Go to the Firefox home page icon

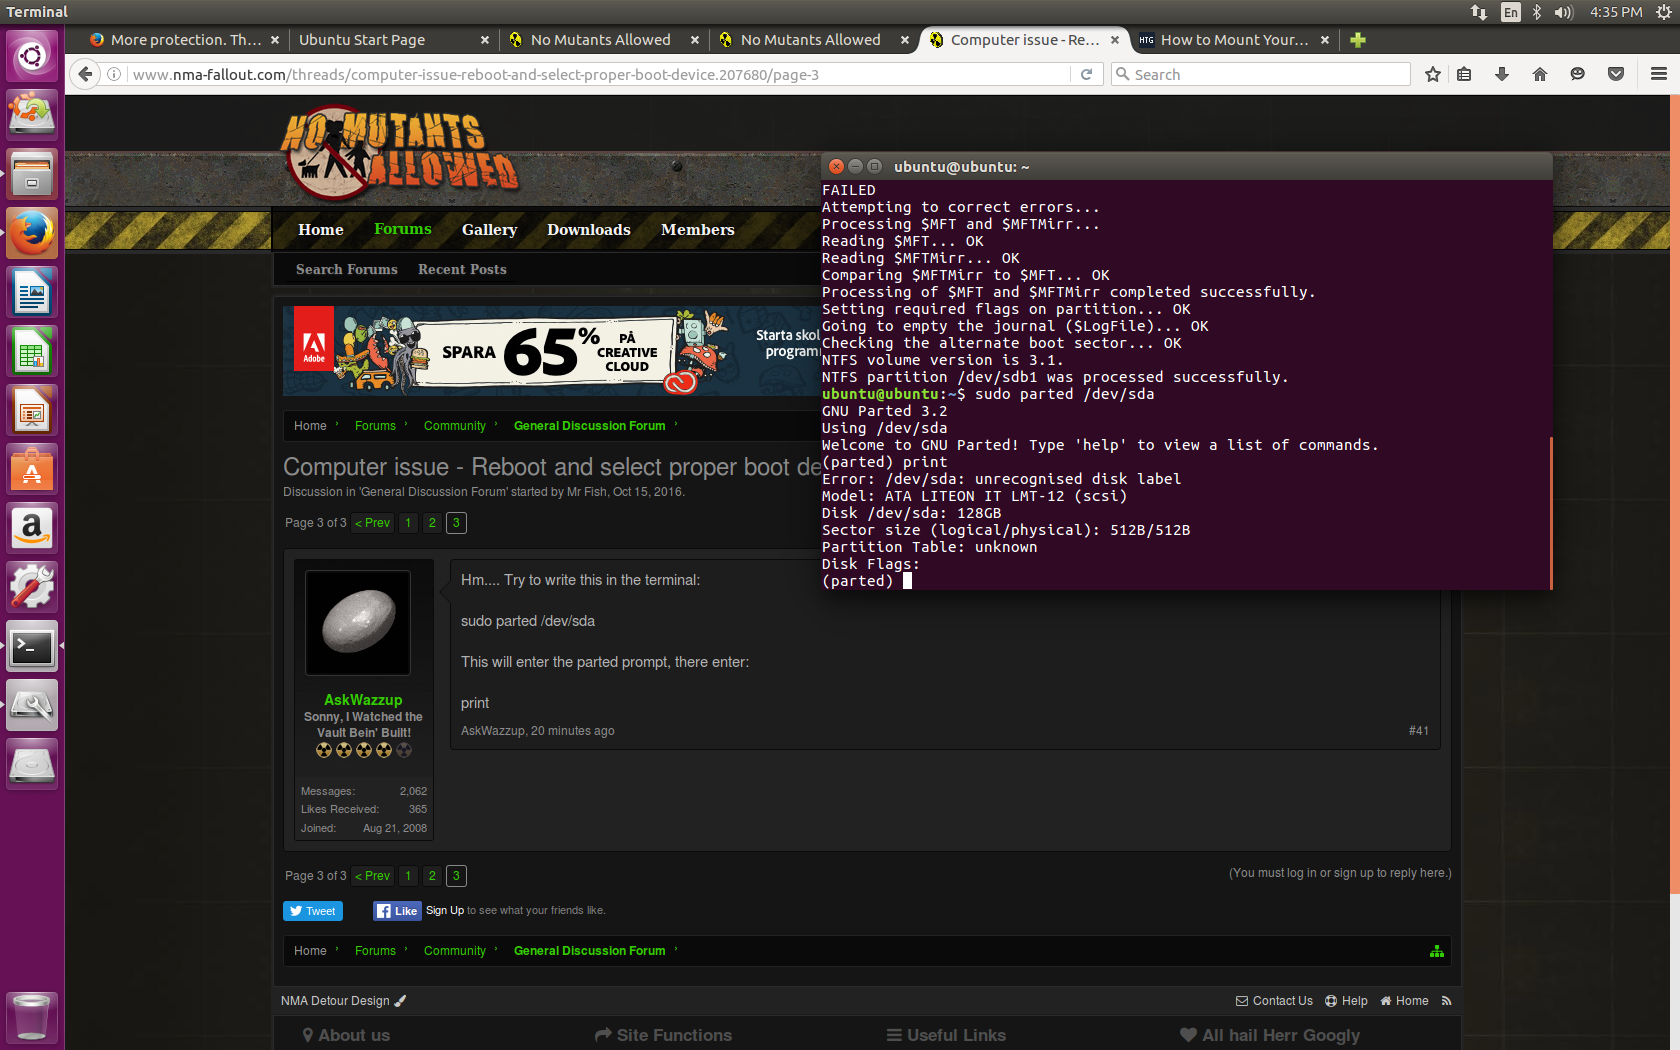1540,74
